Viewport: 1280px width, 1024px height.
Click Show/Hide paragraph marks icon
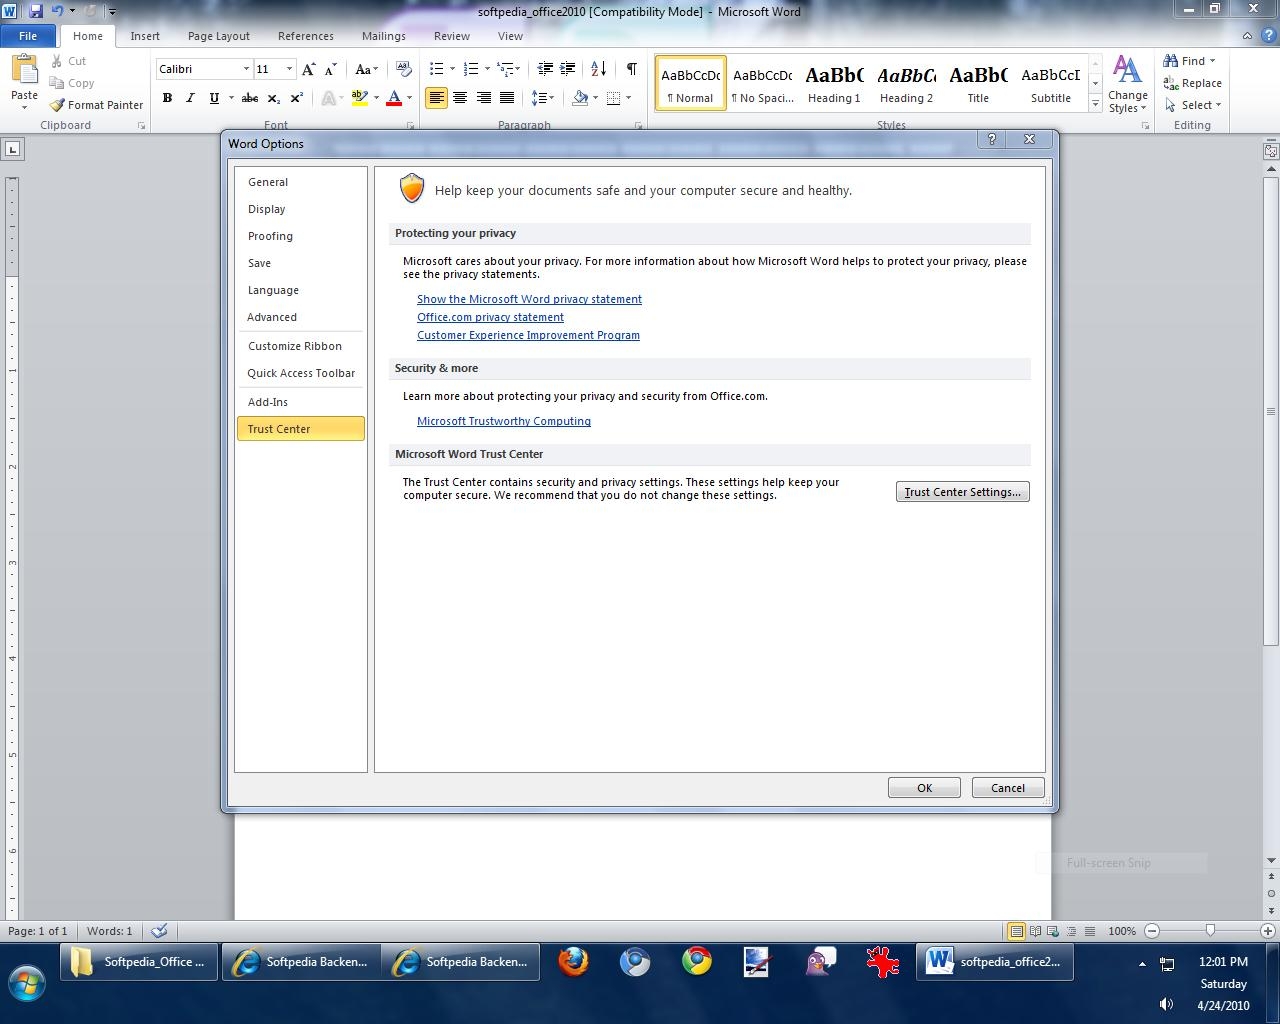pyautogui.click(x=631, y=69)
